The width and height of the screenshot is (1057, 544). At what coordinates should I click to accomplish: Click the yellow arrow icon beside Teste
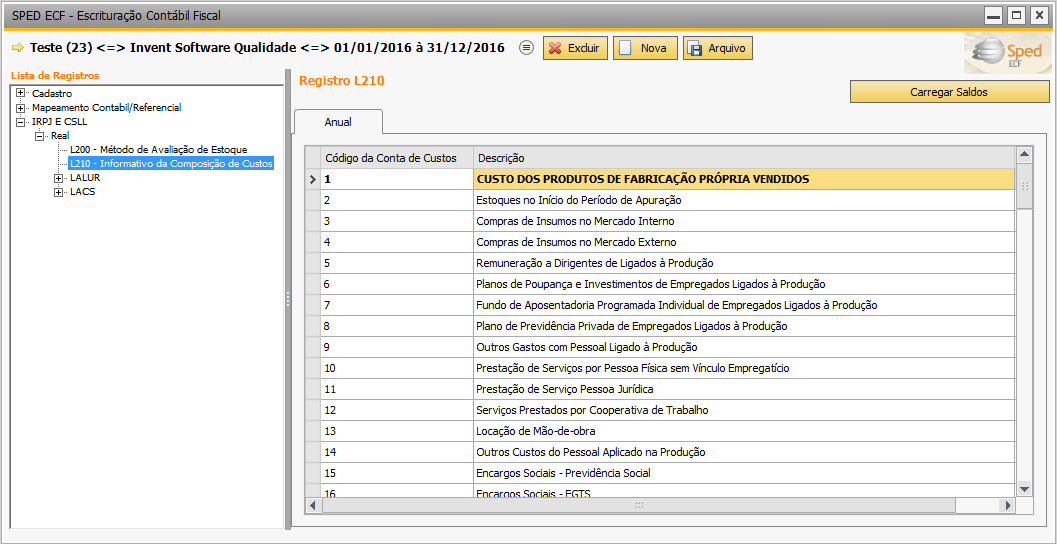pos(18,48)
